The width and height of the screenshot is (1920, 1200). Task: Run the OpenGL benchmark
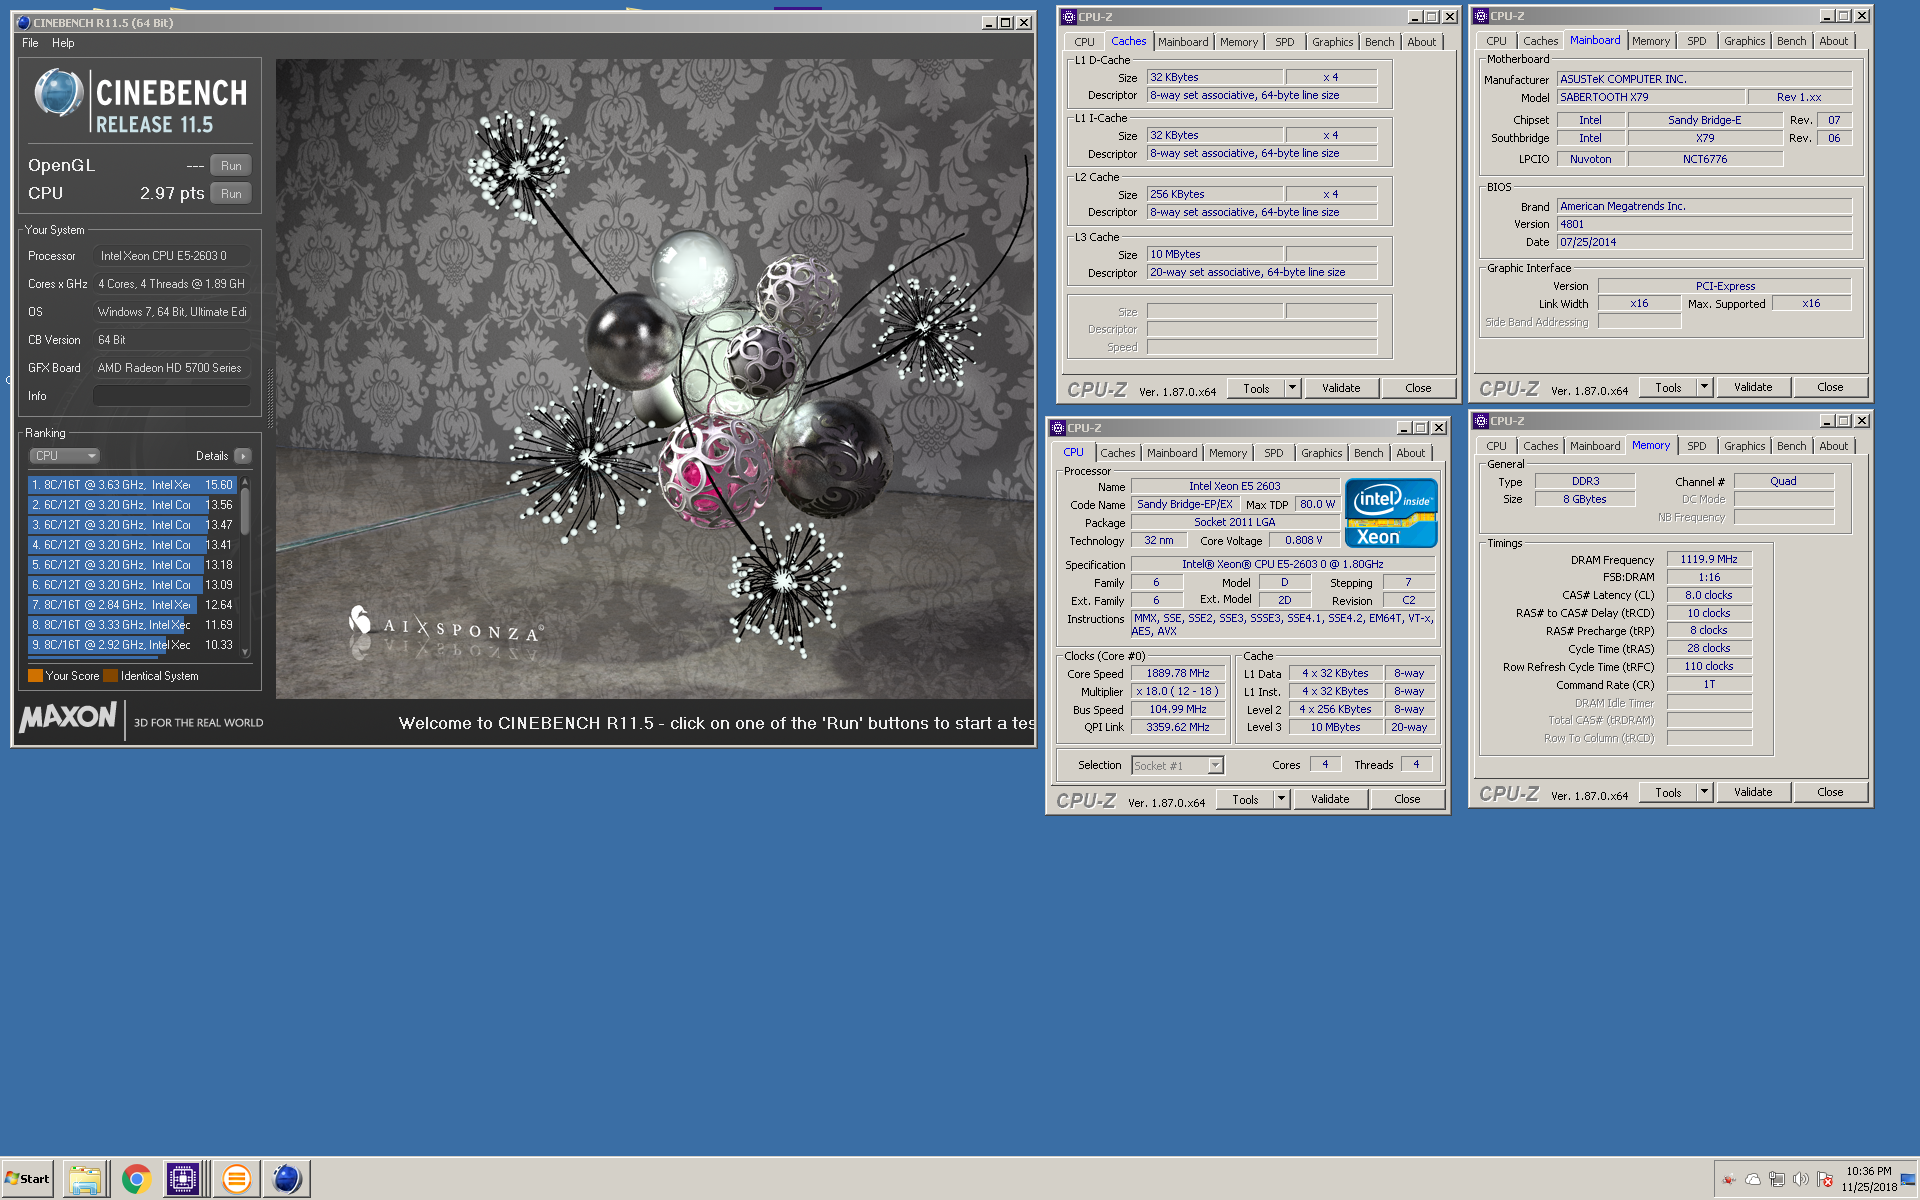pyautogui.click(x=231, y=166)
